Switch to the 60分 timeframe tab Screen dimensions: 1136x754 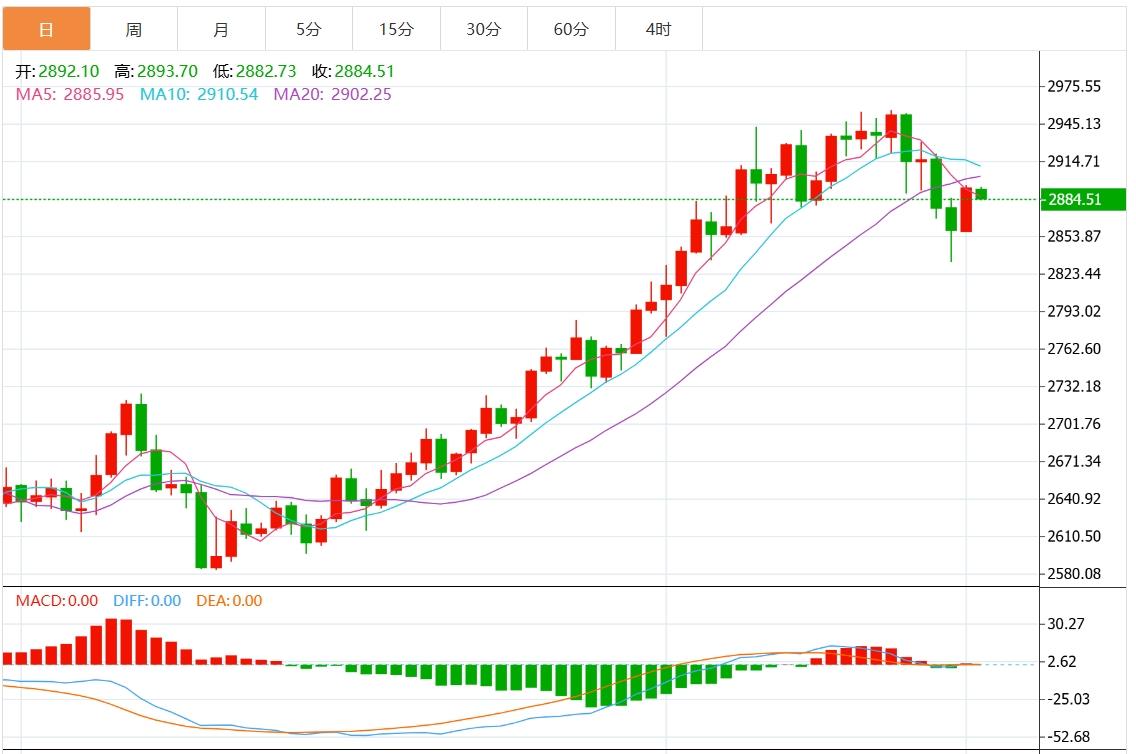click(571, 29)
